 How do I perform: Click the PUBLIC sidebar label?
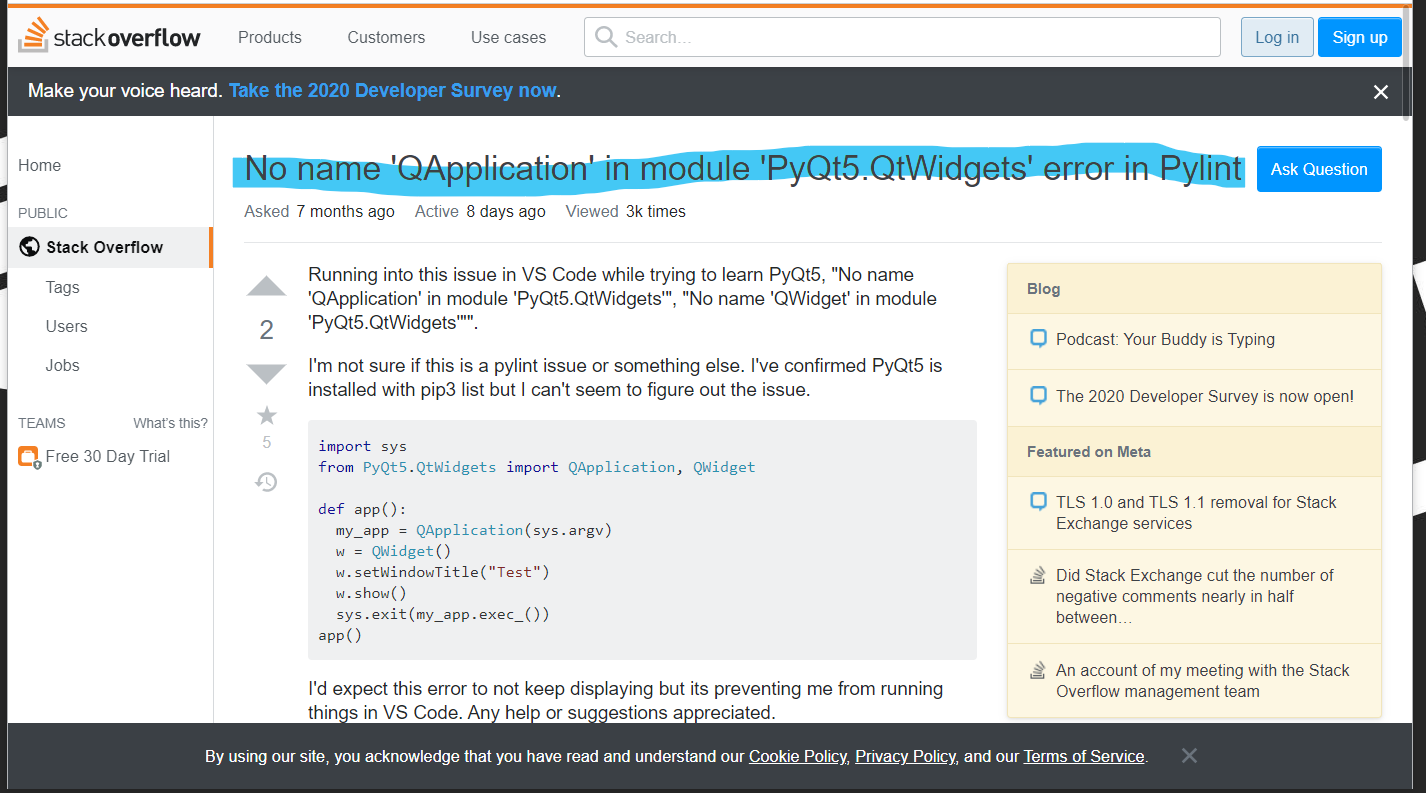(x=43, y=213)
